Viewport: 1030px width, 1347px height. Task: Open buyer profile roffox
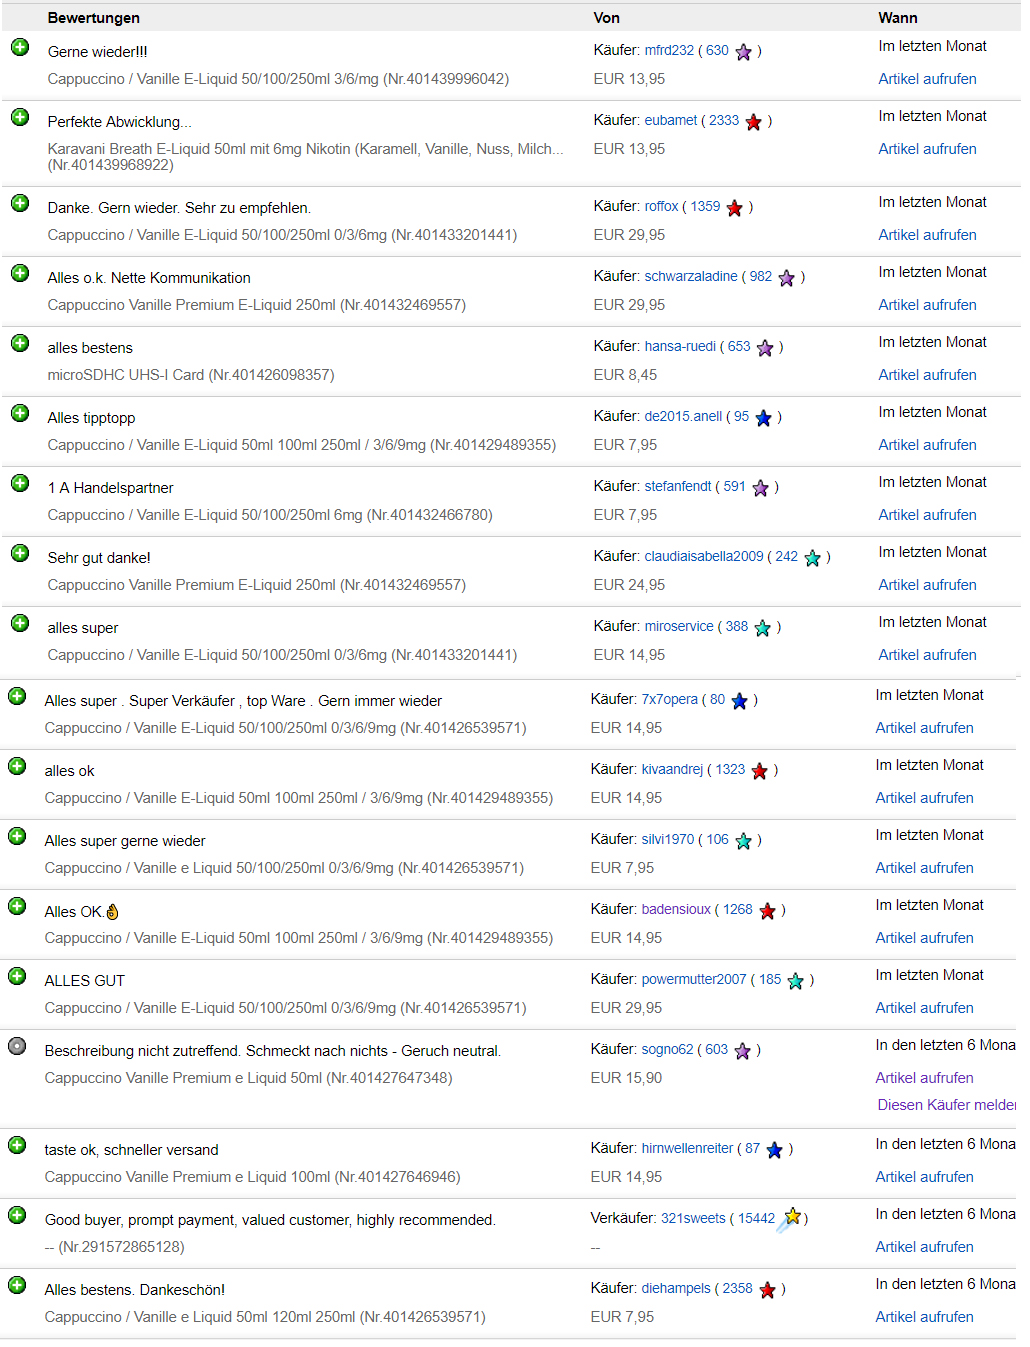661,206
